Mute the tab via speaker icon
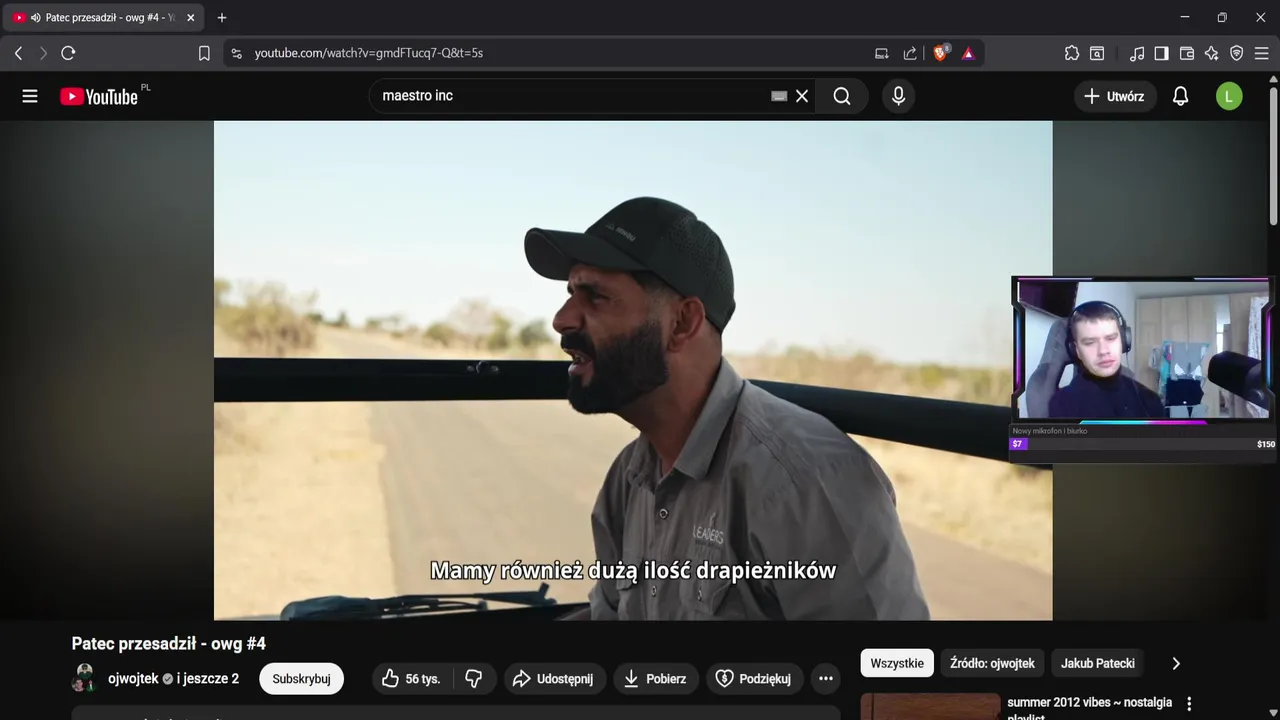Viewport: 1280px width, 720px height. [36, 18]
